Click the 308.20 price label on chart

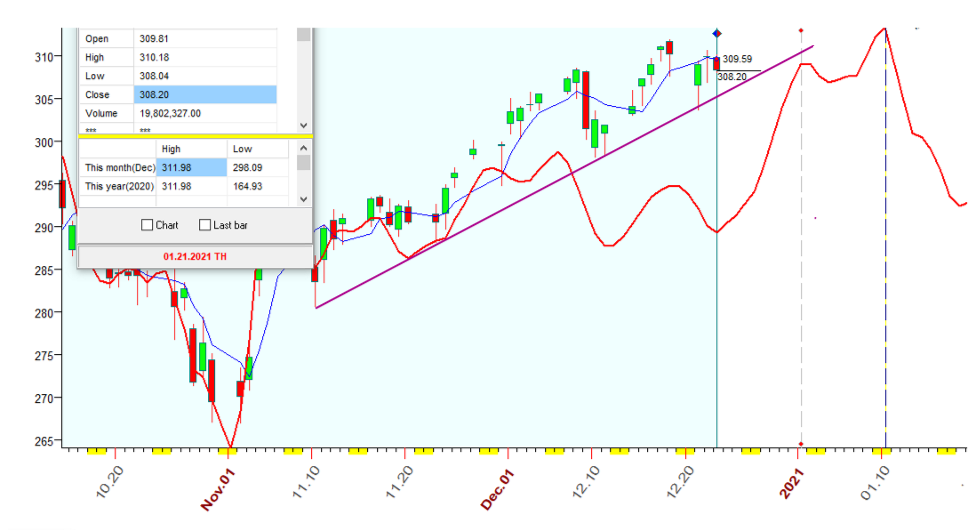point(732,77)
